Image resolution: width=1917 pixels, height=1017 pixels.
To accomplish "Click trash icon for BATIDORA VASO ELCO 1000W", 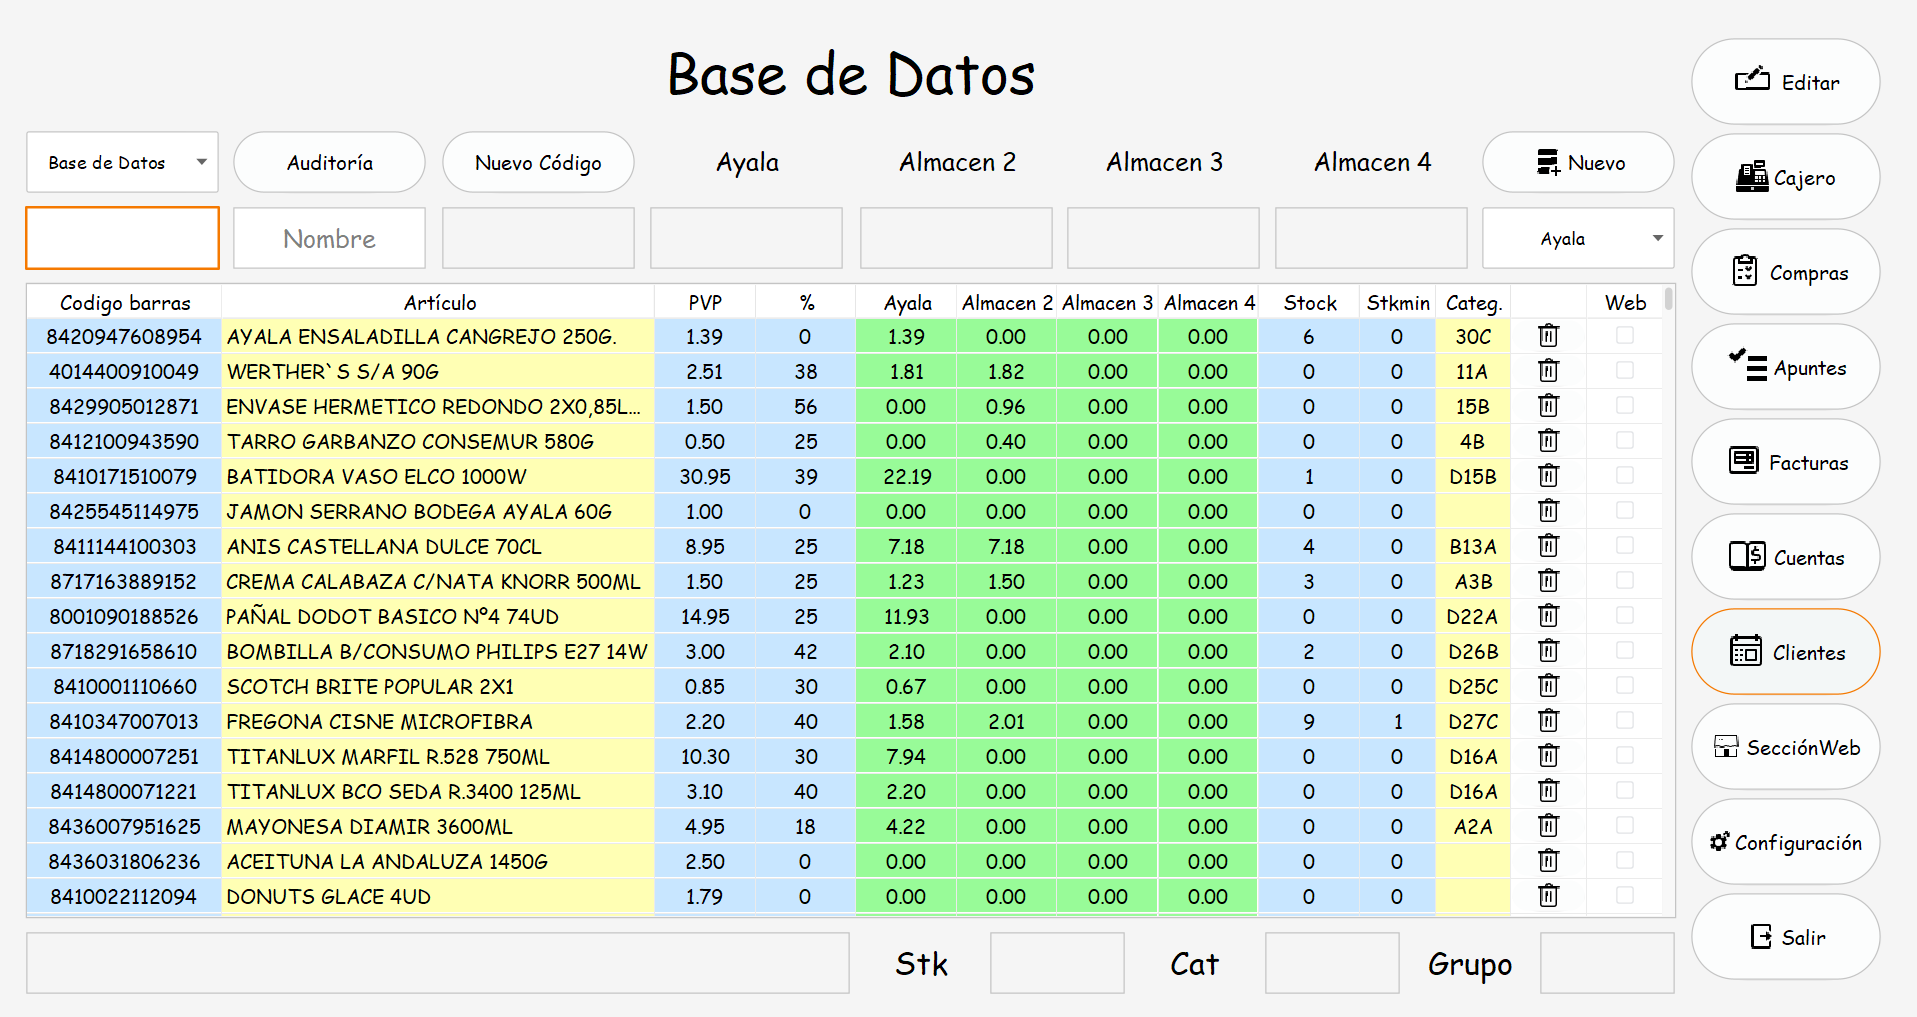I will click(1548, 476).
